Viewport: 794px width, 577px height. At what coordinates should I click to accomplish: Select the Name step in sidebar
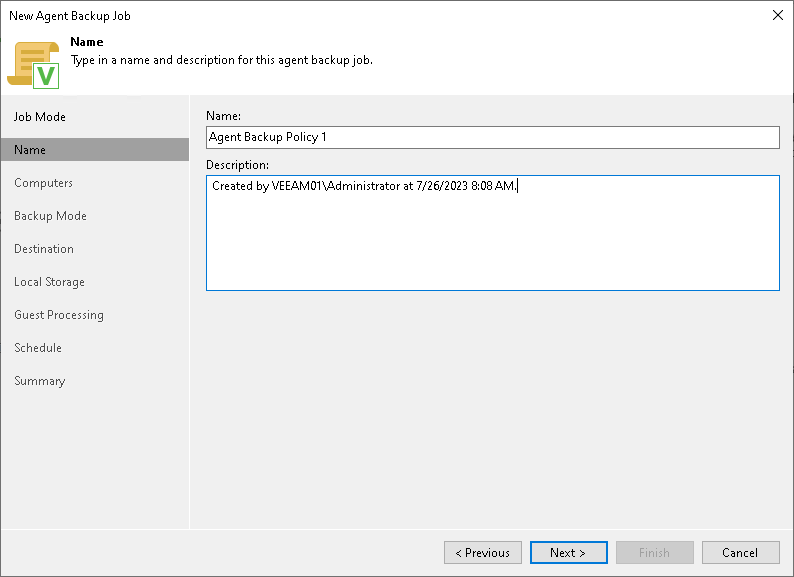click(x=30, y=150)
